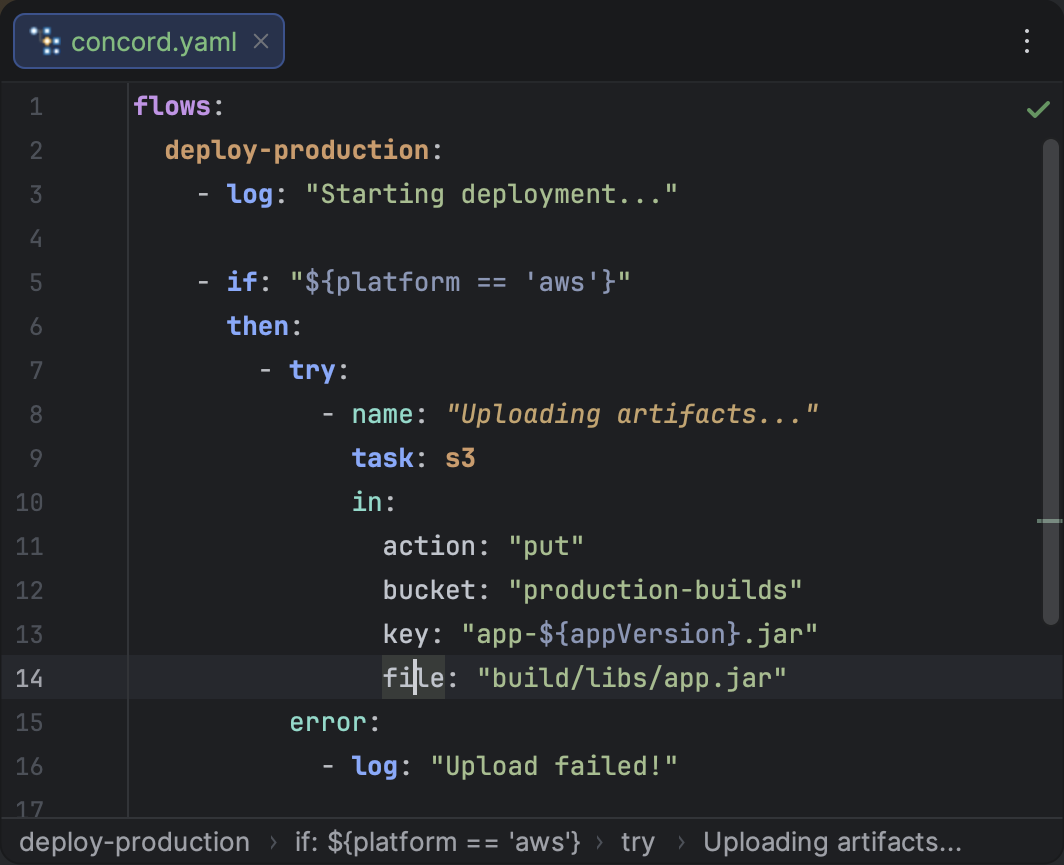Select the Uploading artifacts... breadcrumb
1064x865 pixels.
click(x=832, y=842)
